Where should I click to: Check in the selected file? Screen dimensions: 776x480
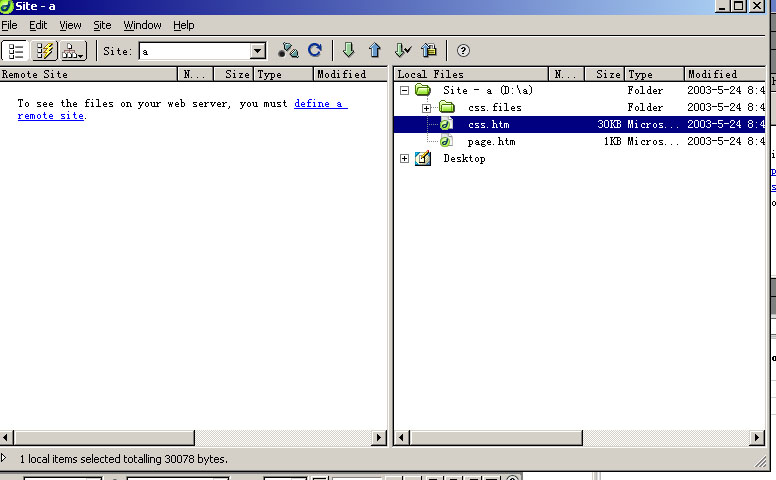point(429,51)
